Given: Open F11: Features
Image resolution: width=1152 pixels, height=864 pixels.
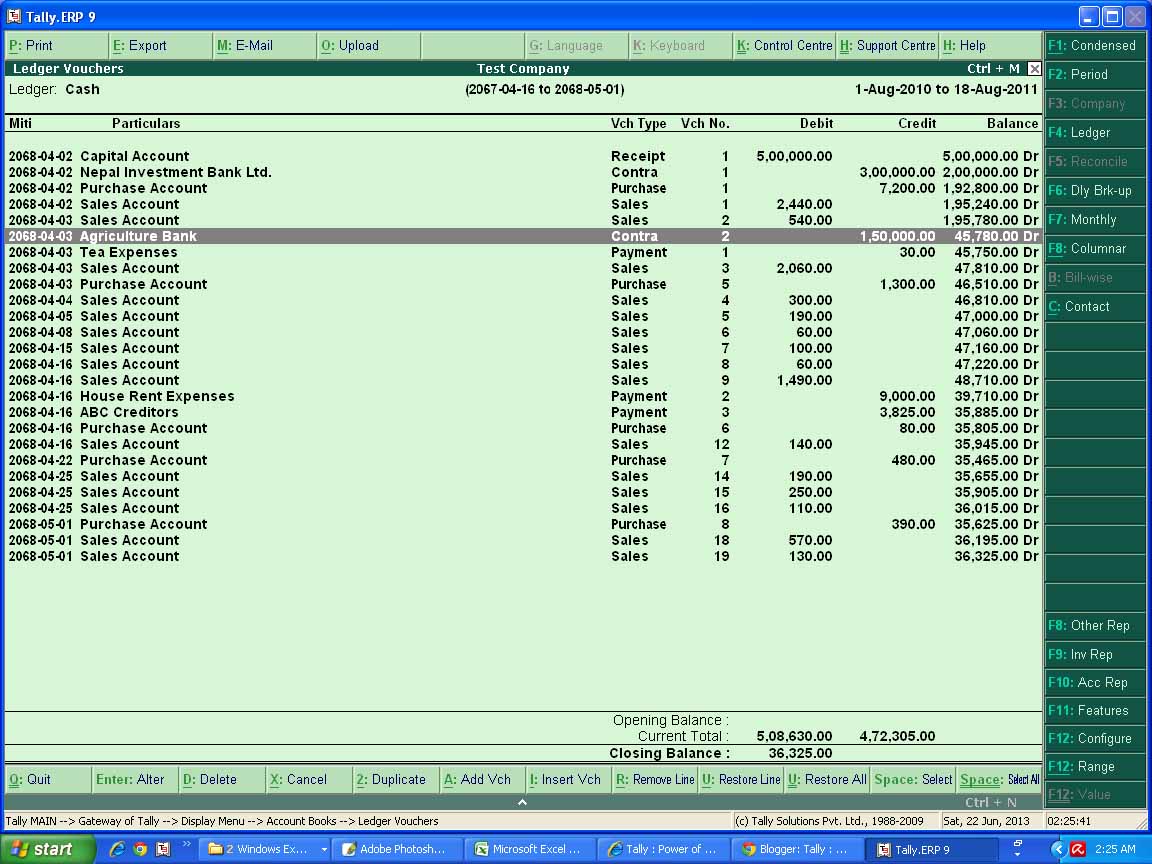Looking at the screenshot, I should pyautogui.click(x=1095, y=710).
